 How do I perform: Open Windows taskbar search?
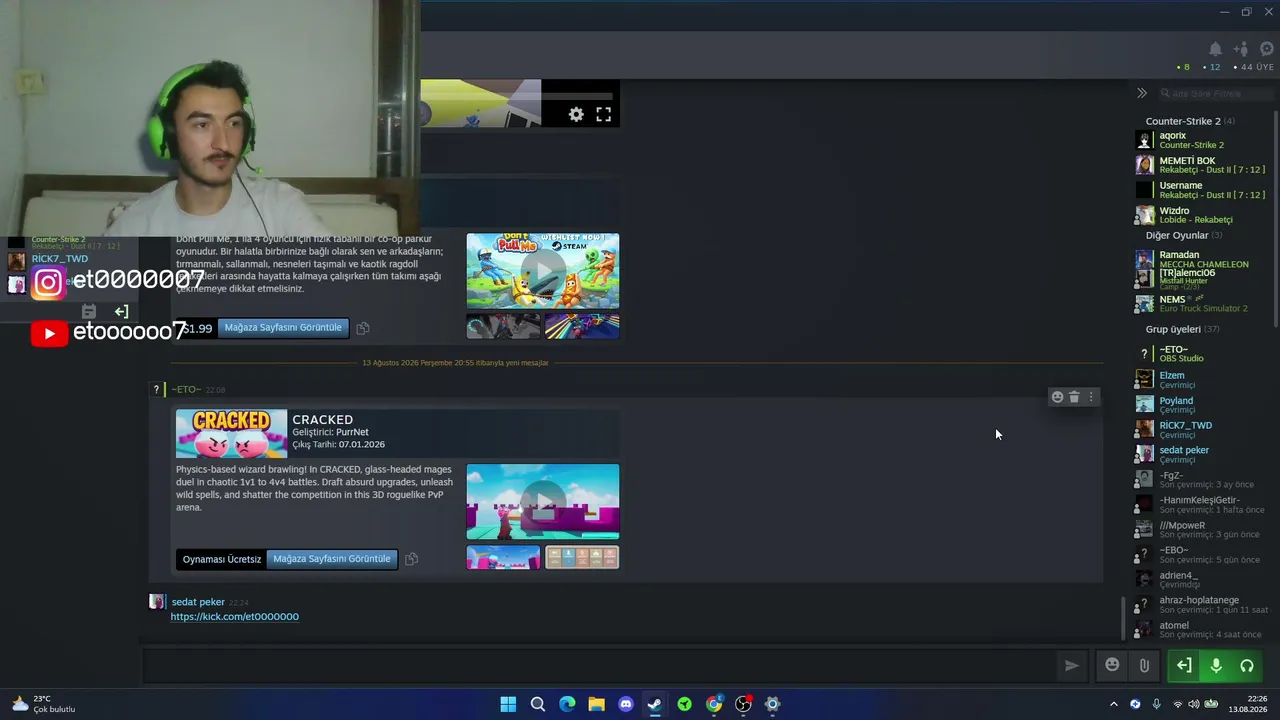538,704
